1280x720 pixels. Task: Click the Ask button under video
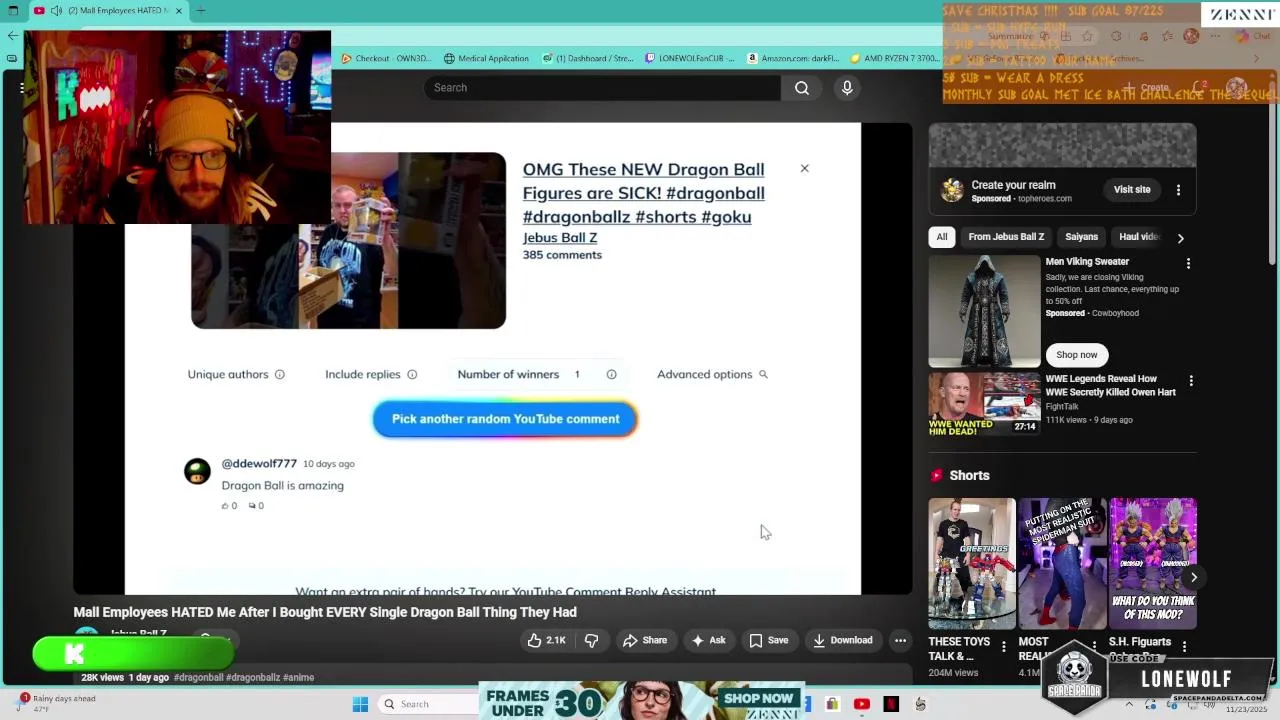(708, 640)
